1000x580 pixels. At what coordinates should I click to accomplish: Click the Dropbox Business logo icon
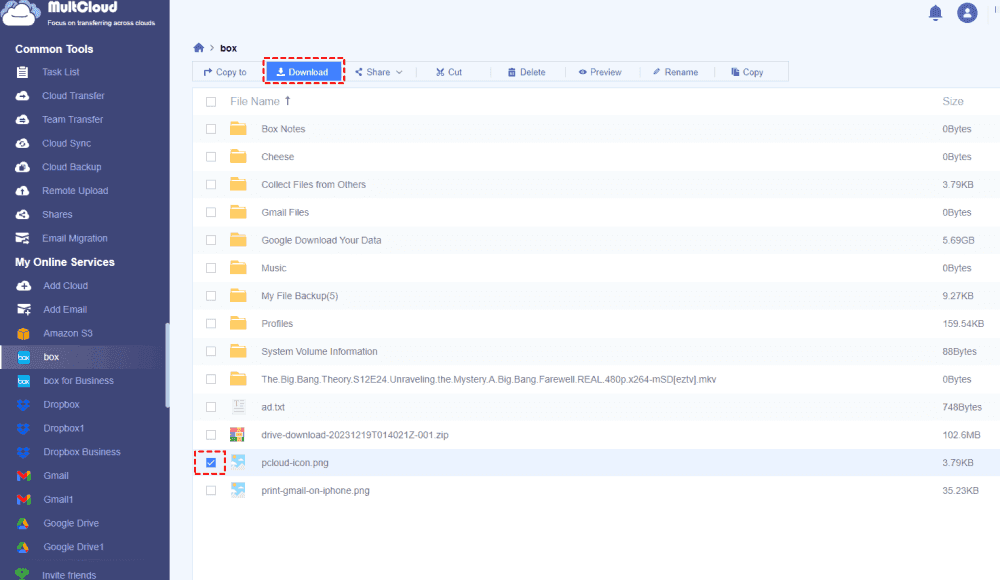[x=24, y=452]
